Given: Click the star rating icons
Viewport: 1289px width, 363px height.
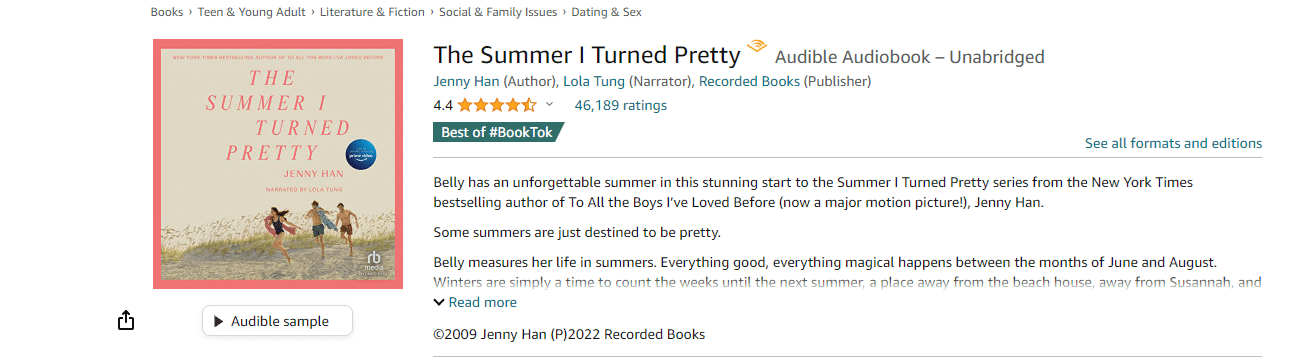Looking at the screenshot, I should tap(498, 105).
